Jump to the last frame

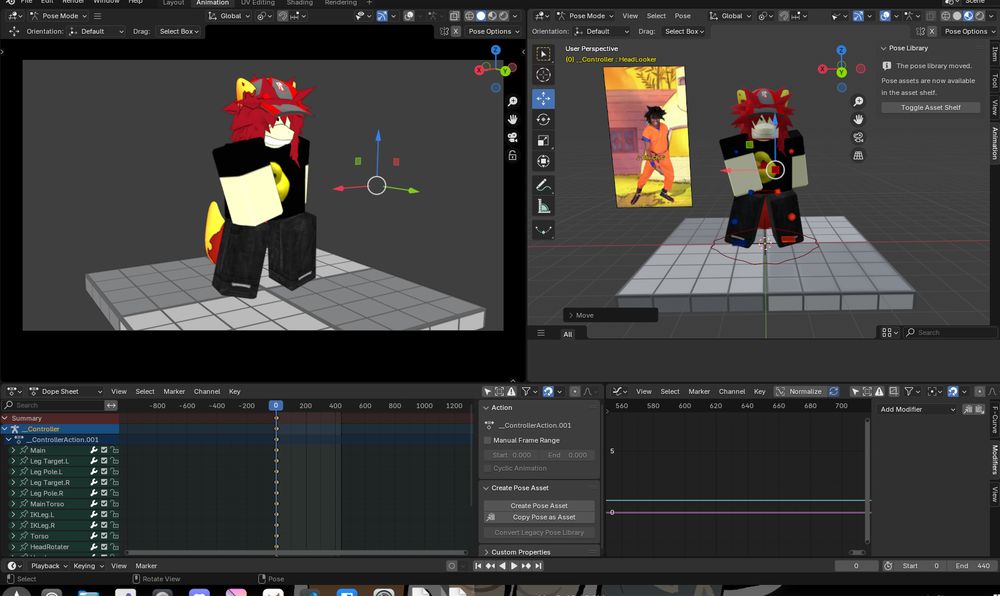(538, 565)
